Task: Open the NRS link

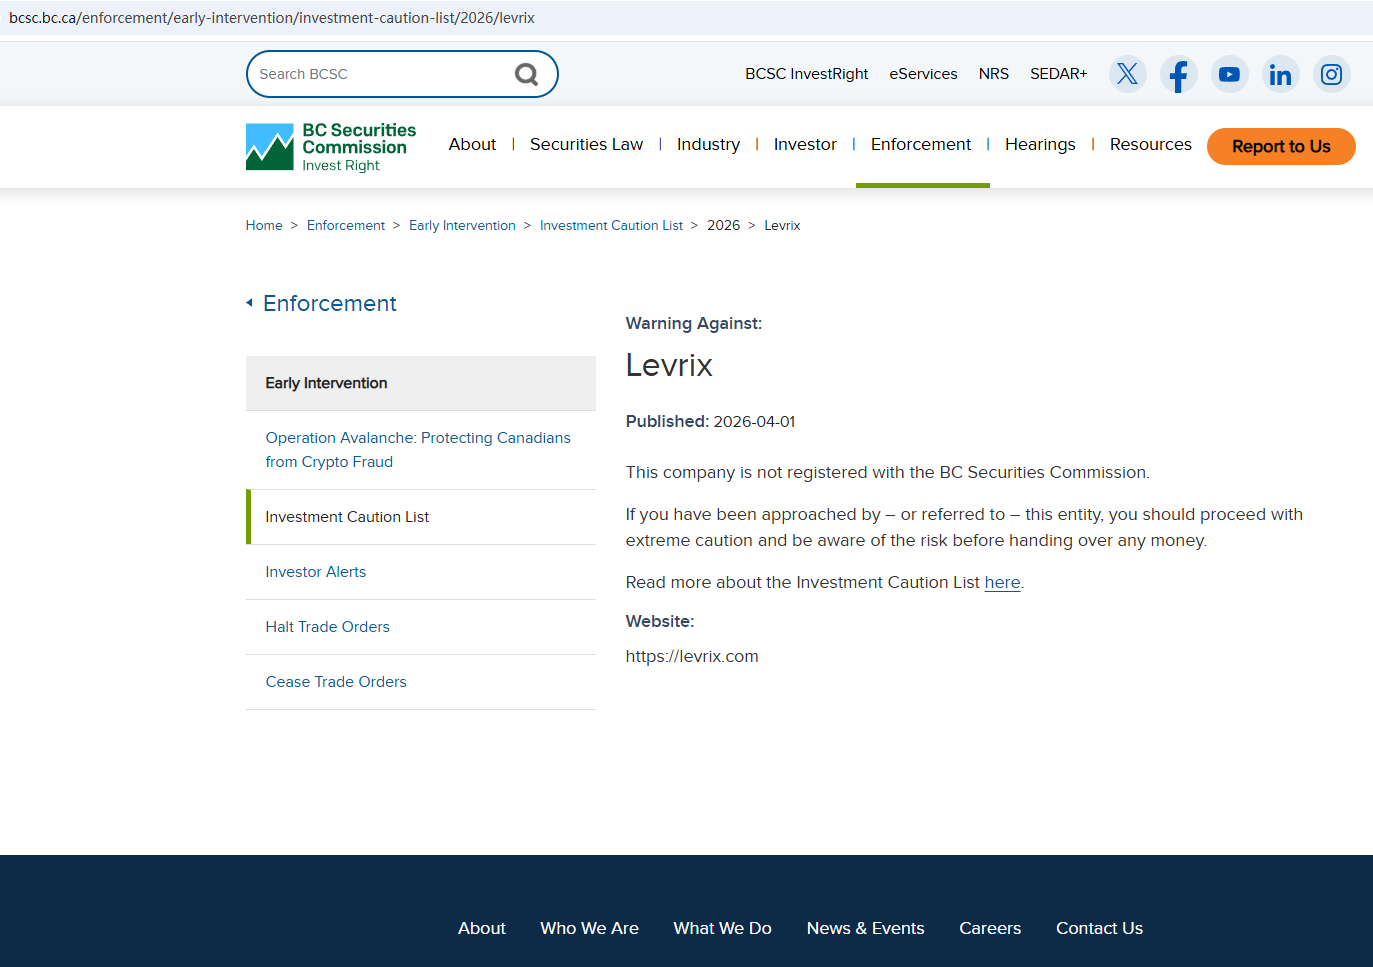Action: tap(994, 74)
